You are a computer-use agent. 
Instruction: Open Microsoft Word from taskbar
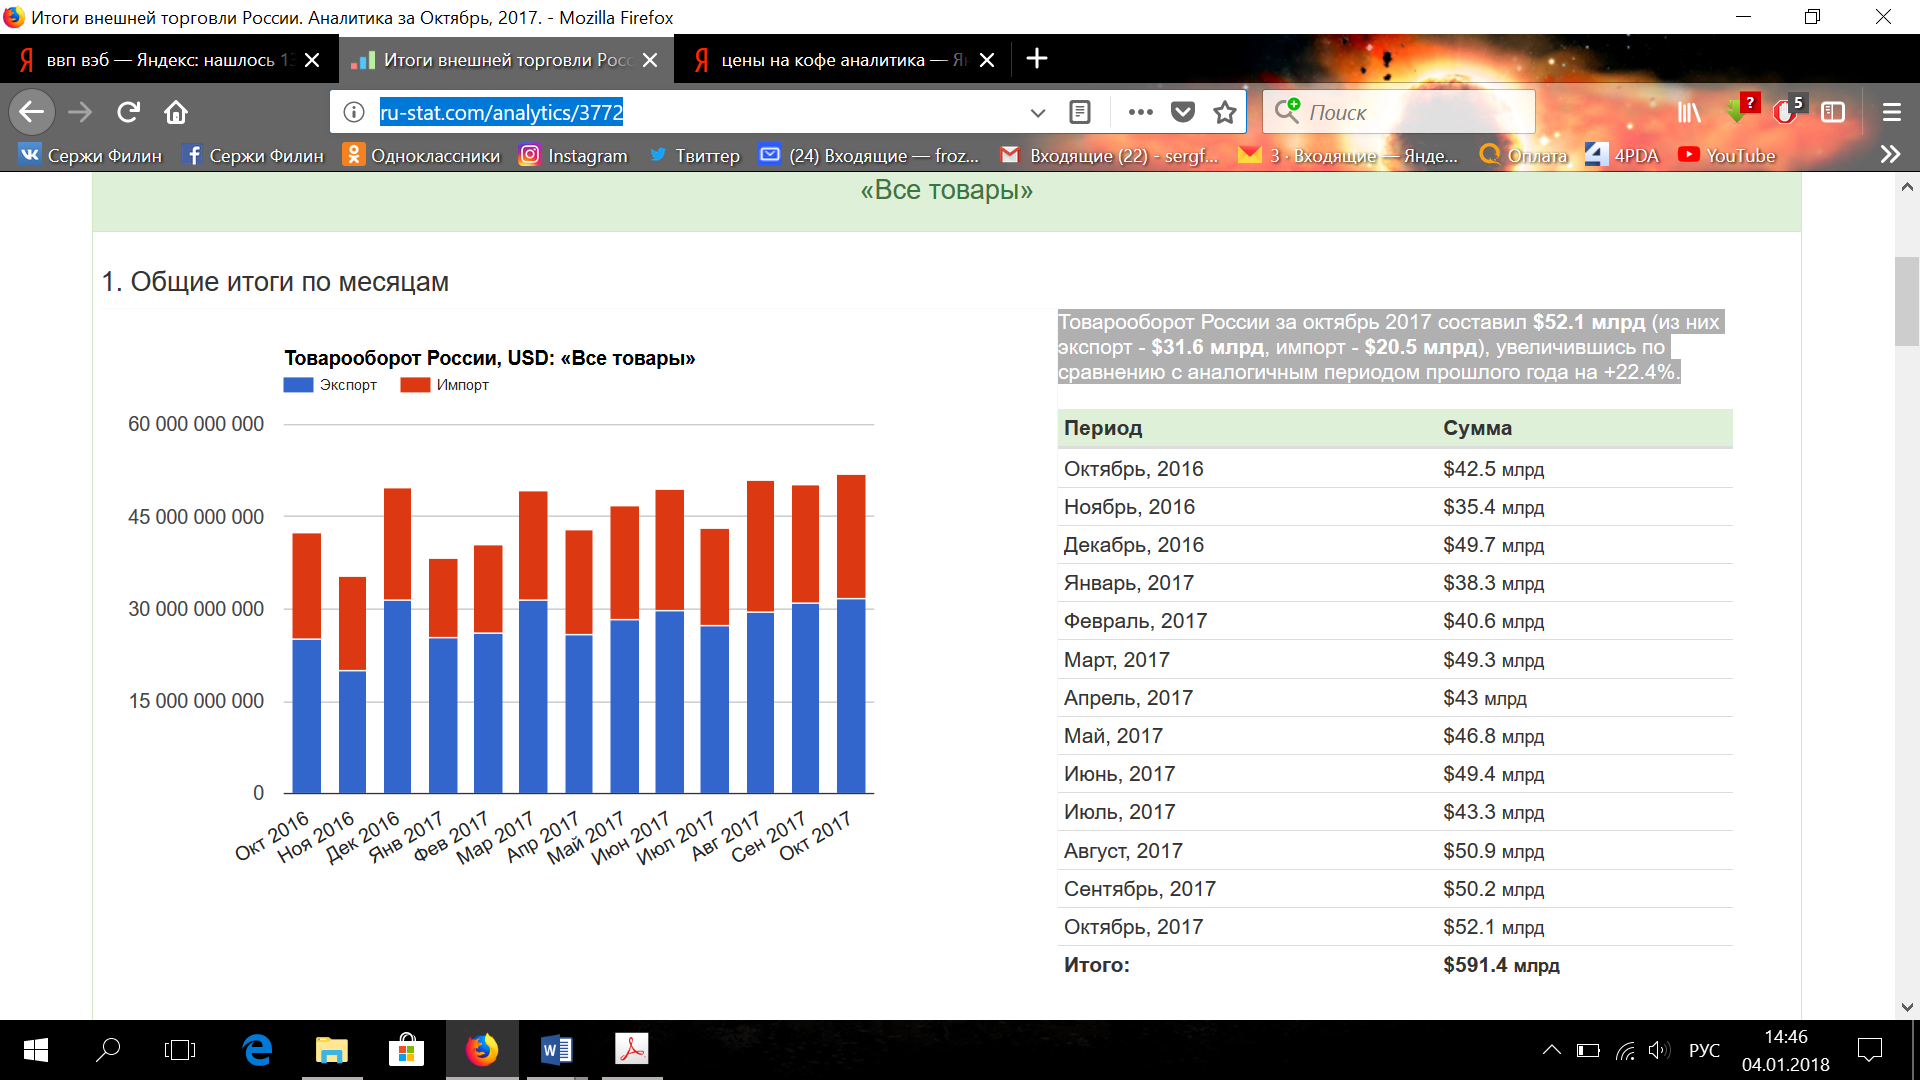[557, 1050]
